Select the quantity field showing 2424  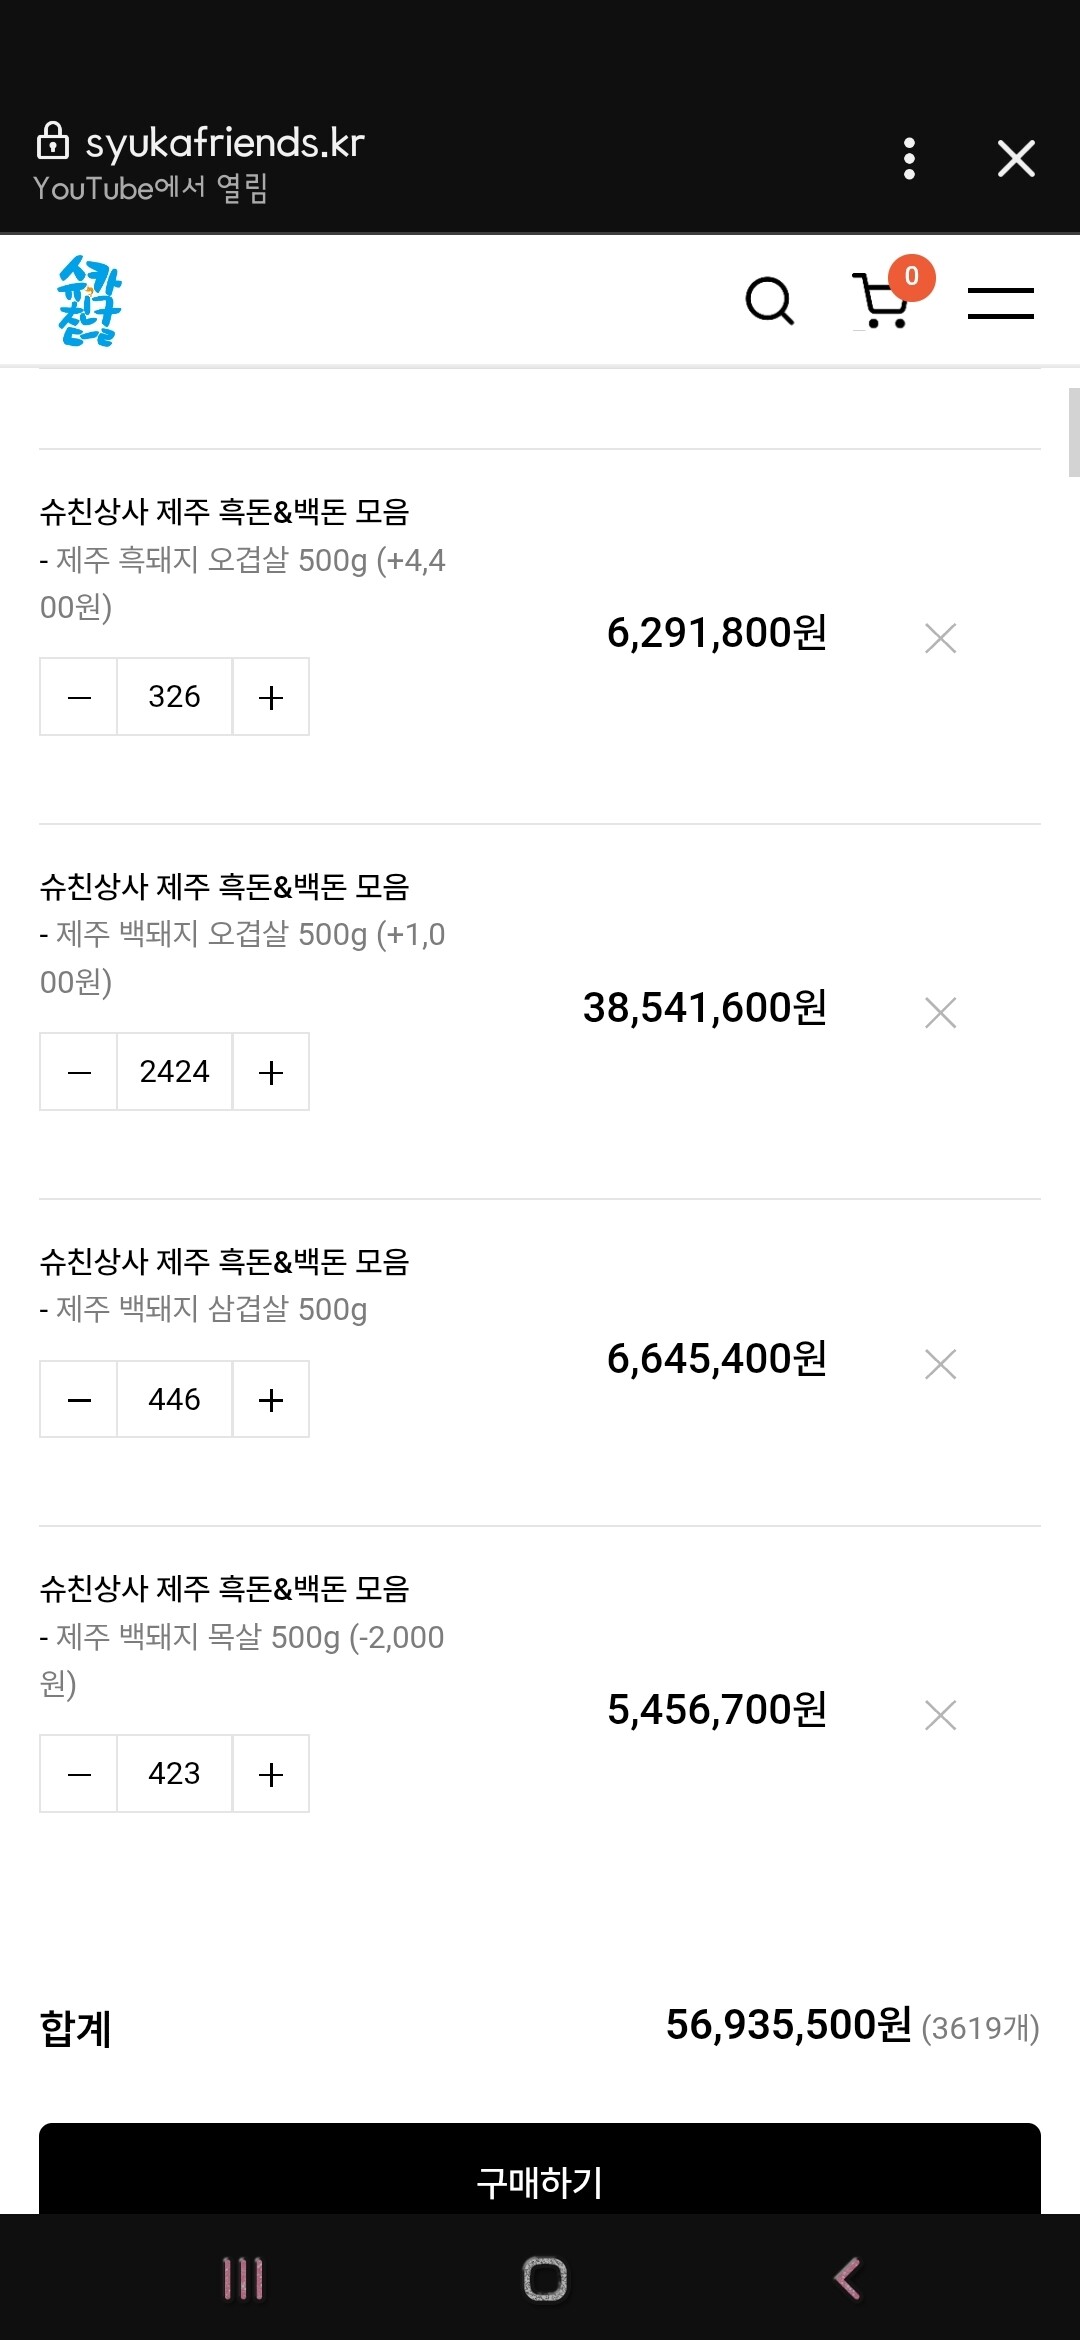(175, 1072)
